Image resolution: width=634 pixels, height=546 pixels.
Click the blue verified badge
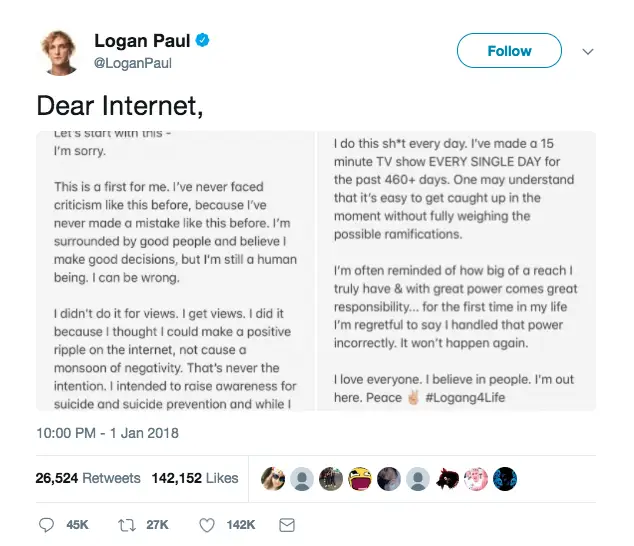coord(202,41)
